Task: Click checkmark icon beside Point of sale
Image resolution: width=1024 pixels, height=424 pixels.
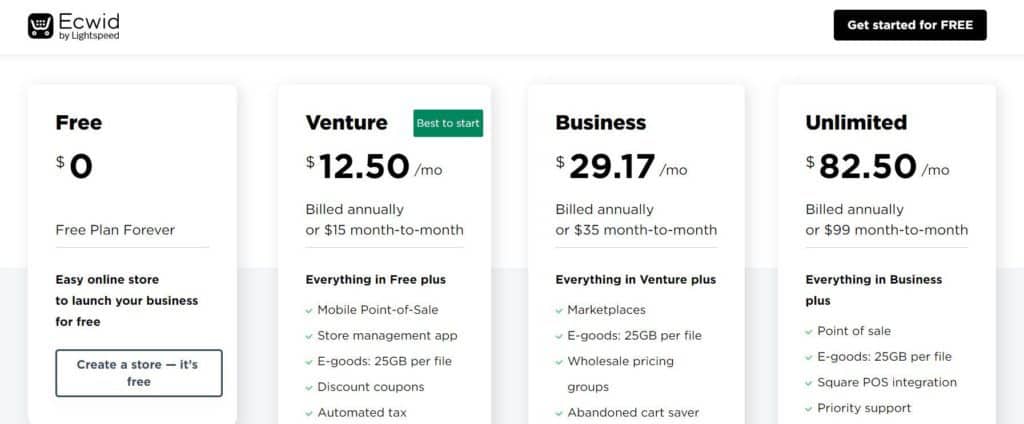Action: pos(809,332)
